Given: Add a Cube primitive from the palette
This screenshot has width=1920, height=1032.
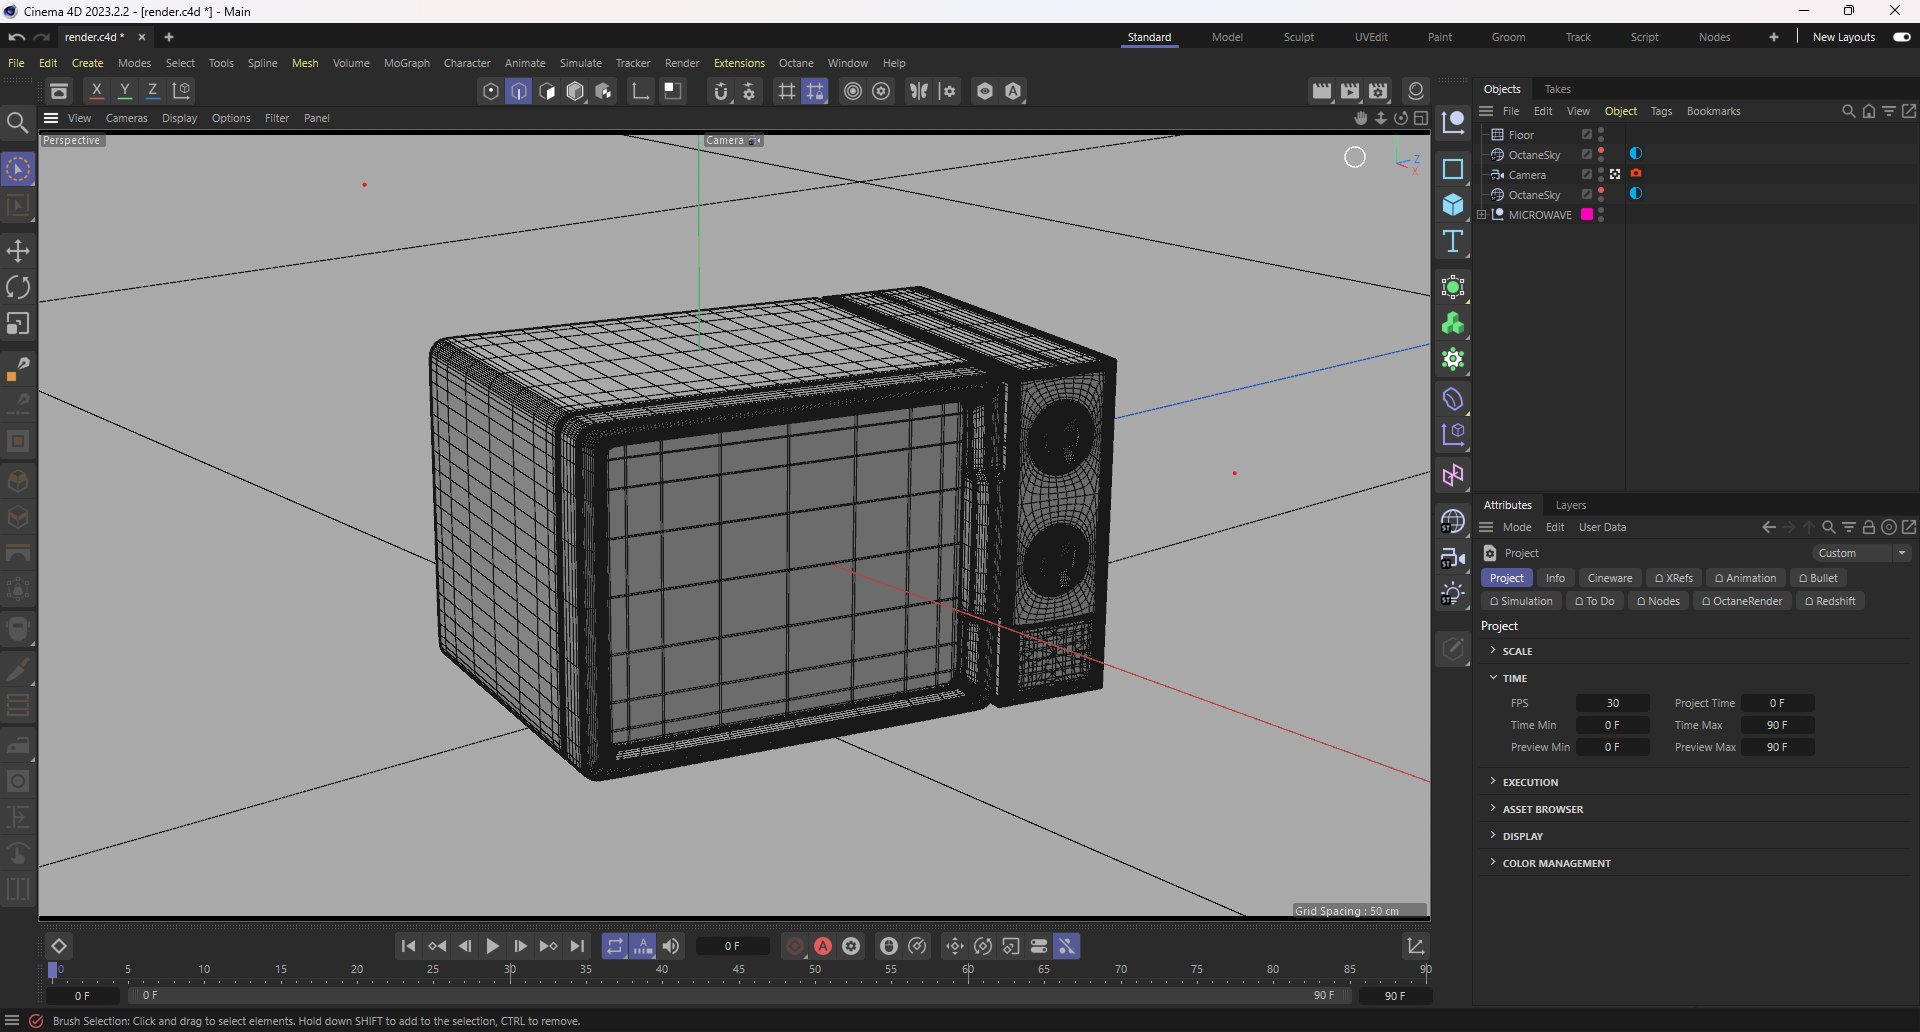Looking at the screenshot, I should (1453, 205).
